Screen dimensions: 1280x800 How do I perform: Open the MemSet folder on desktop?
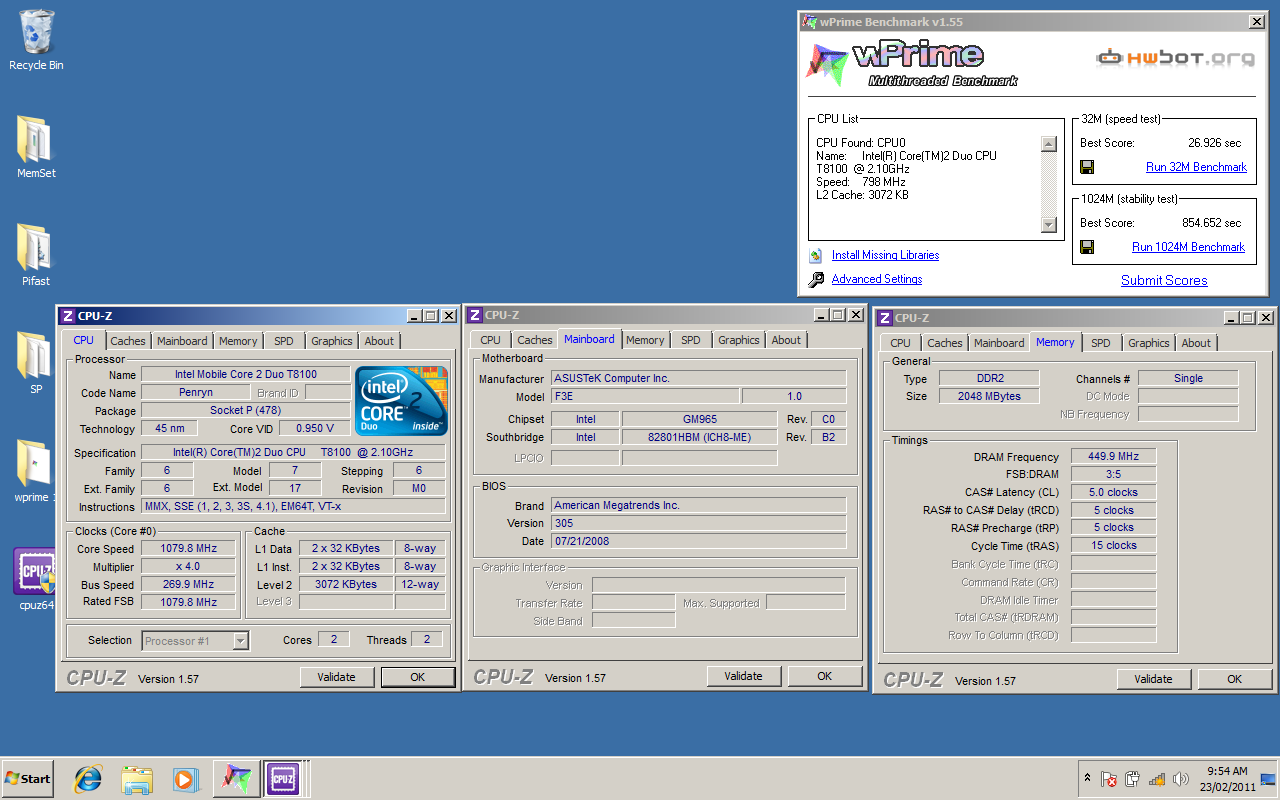click(36, 148)
